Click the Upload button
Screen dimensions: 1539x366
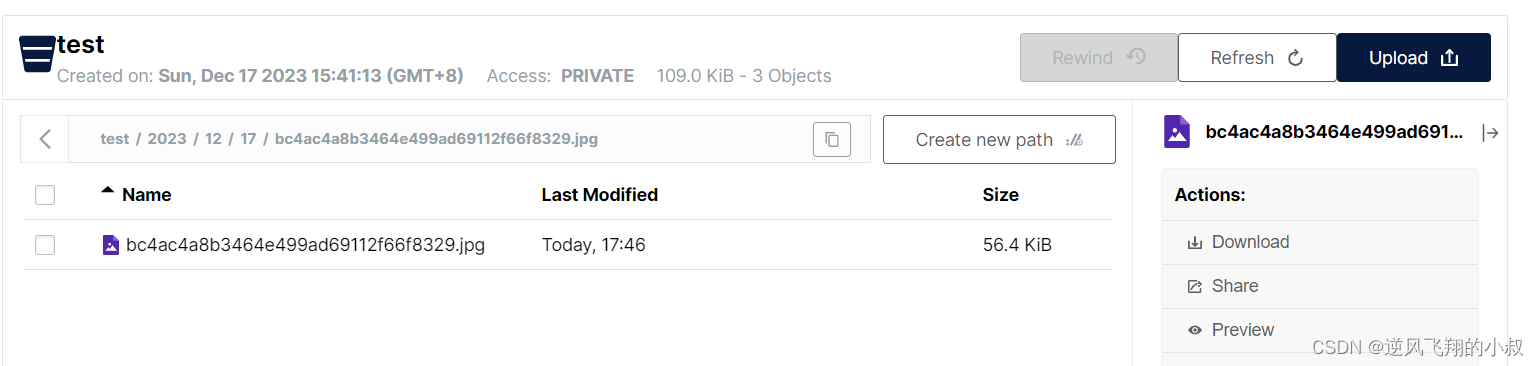pos(1414,58)
